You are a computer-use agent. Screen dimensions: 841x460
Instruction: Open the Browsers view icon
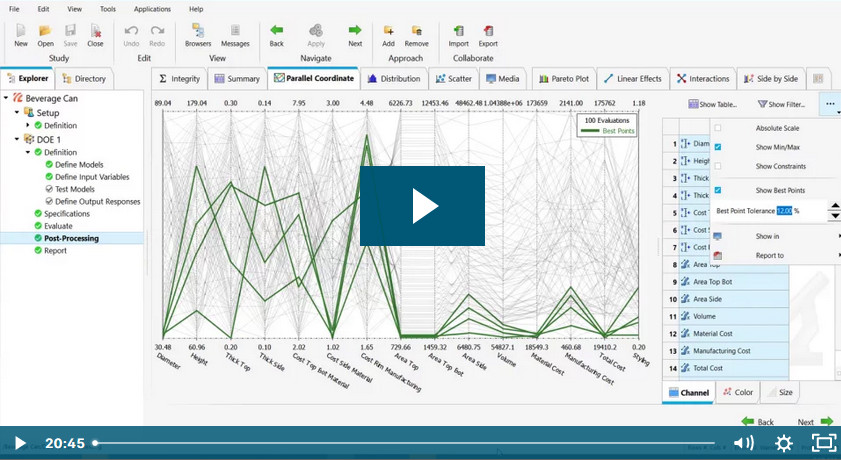[198, 31]
